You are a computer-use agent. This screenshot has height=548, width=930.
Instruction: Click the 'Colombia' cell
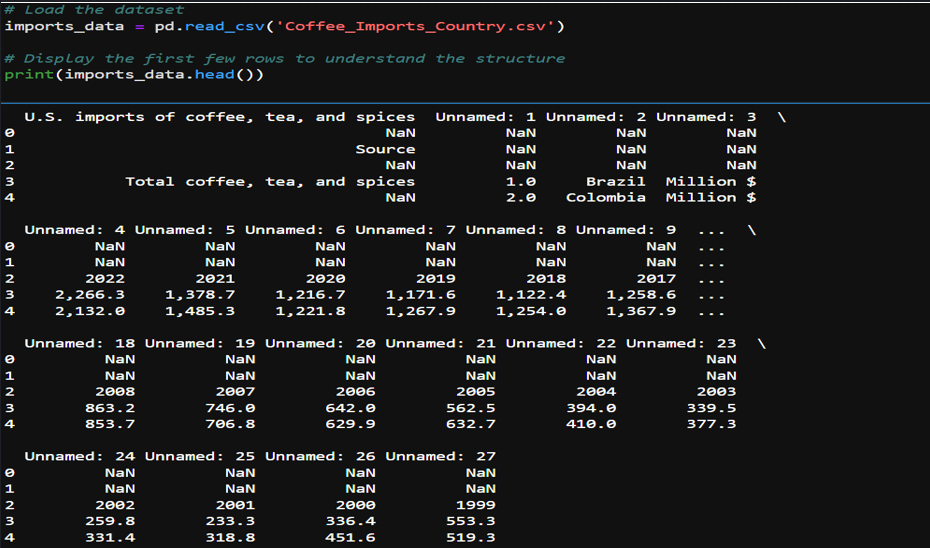pyautogui.click(x=606, y=197)
